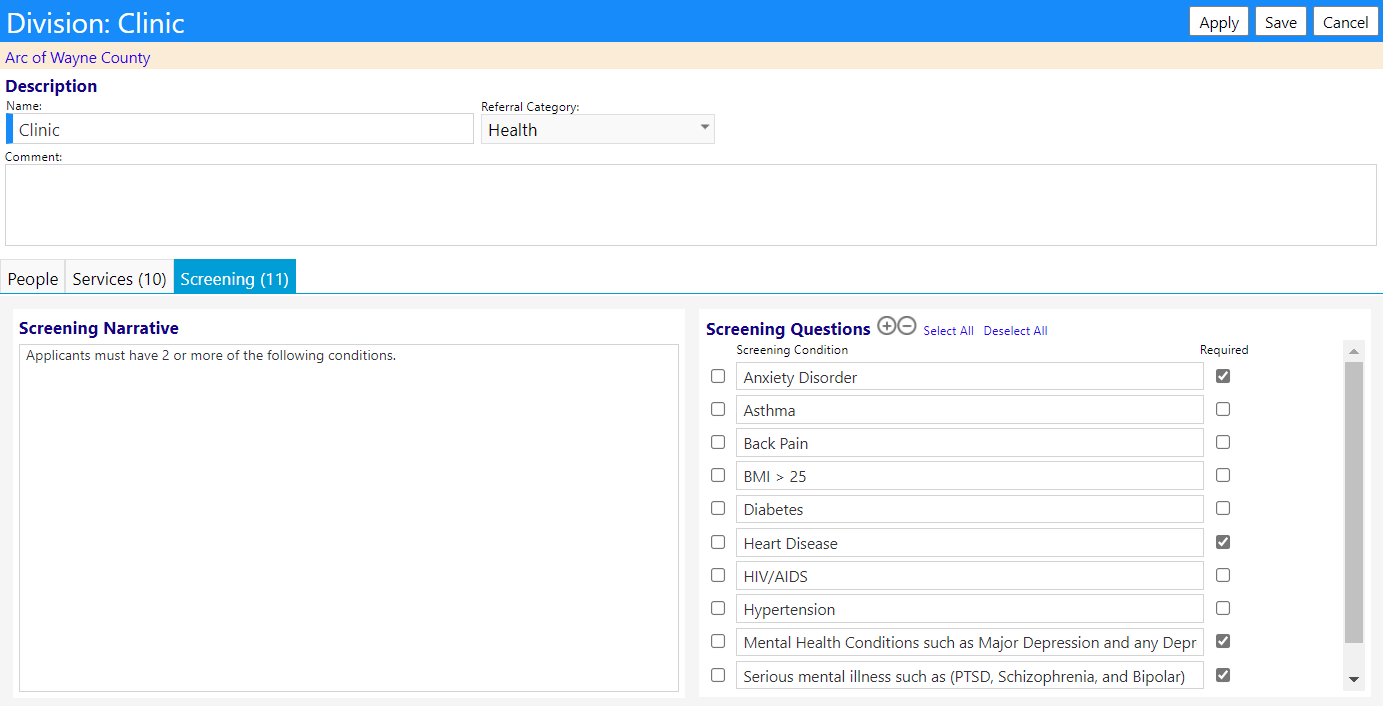Image resolution: width=1383 pixels, height=706 pixels.
Task: Click the Apply button
Action: [x=1219, y=22]
